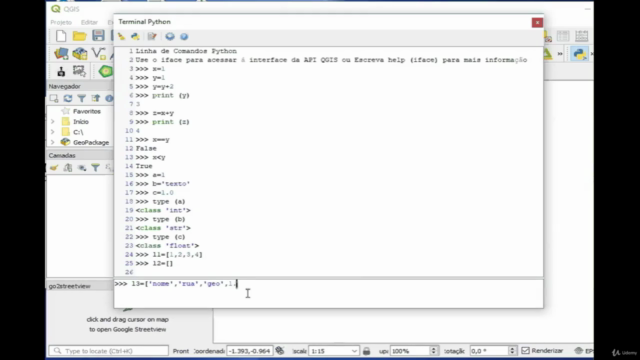Click console output "<class 'float'>"
Image resolution: width=640 pixels, height=360 pixels.
tap(167, 246)
